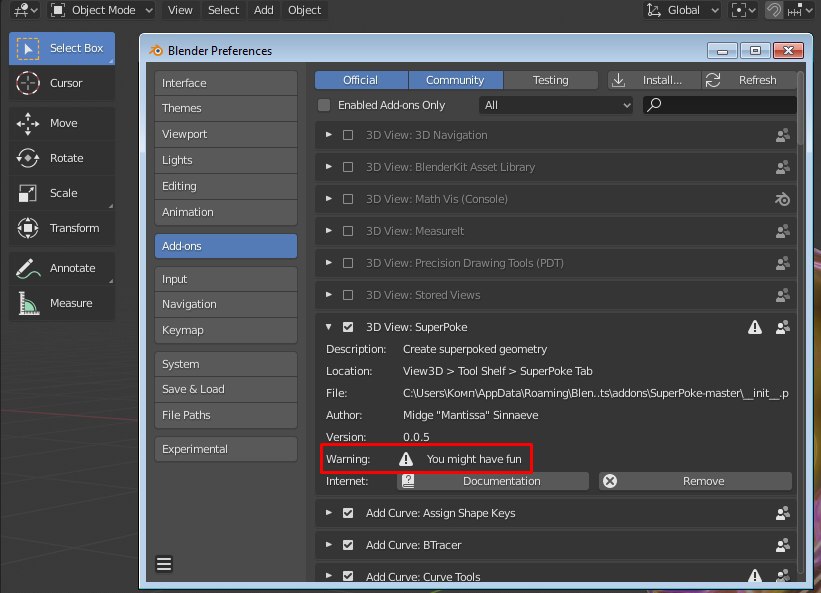Viewport: 821px width, 593px height.
Task: Click community icon on BlenderKit Asset Library row
Action: coord(782,167)
